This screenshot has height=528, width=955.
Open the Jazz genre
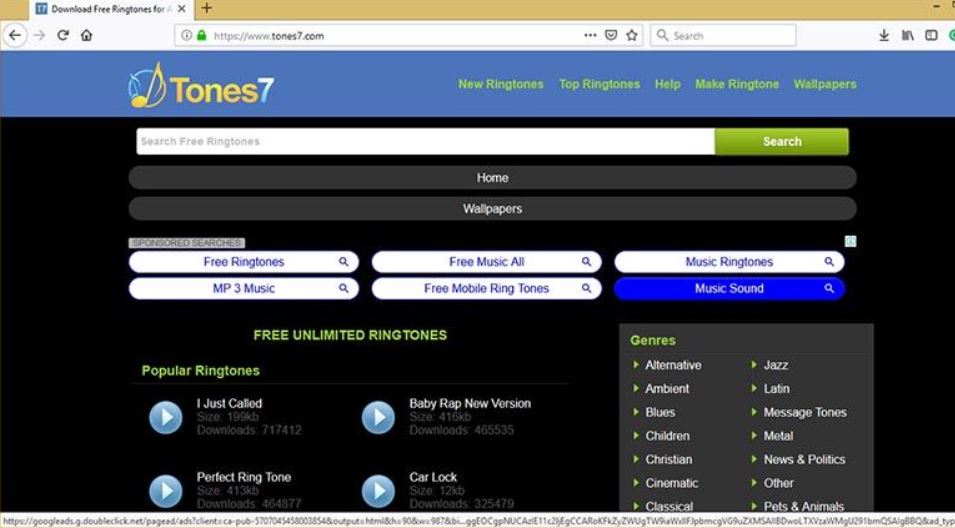tap(776, 365)
